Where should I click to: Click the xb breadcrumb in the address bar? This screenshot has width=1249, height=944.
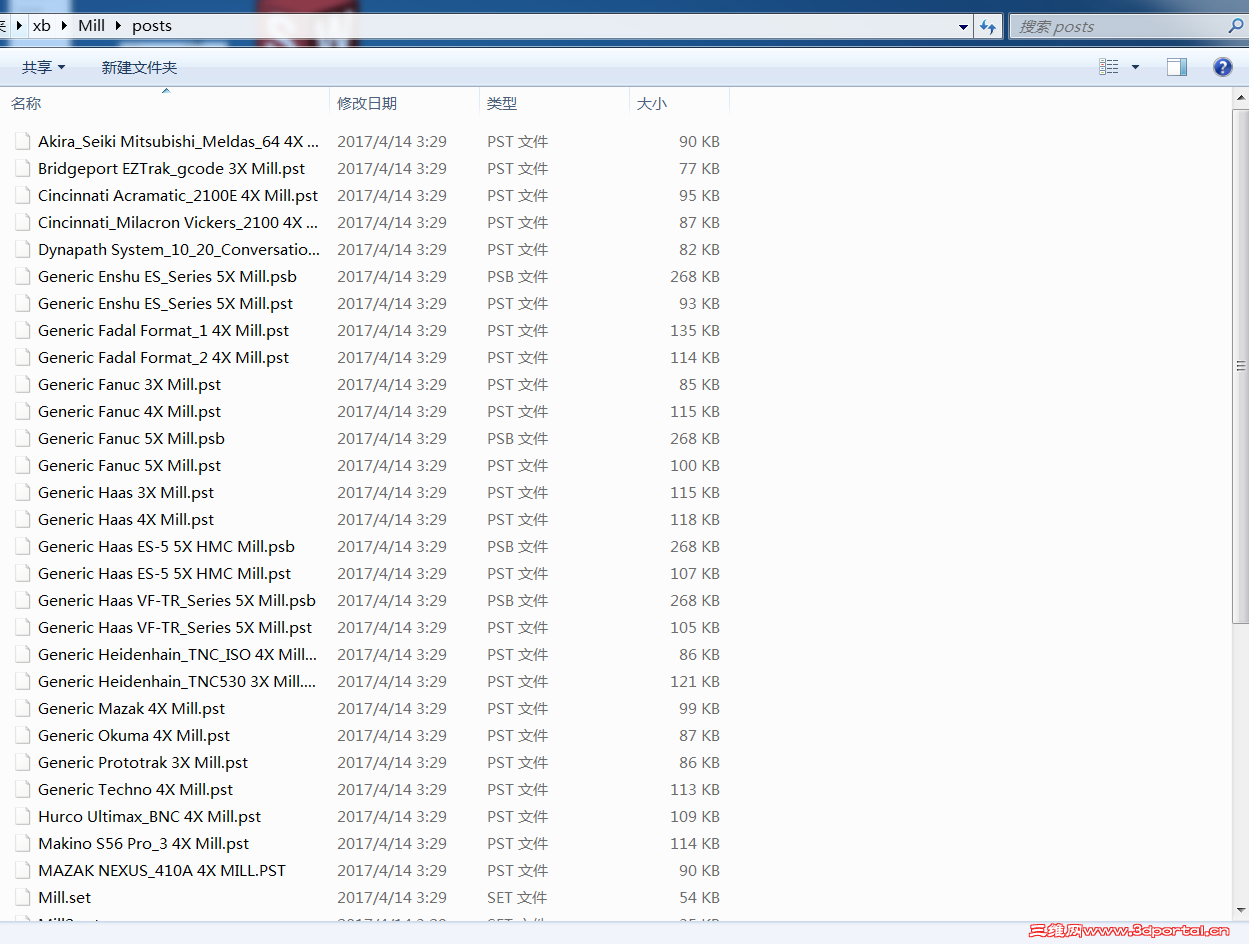click(x=41, y=26)
